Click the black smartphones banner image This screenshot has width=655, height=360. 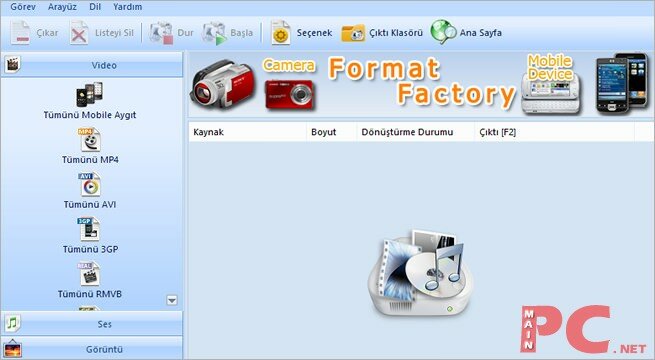(622, 83)
